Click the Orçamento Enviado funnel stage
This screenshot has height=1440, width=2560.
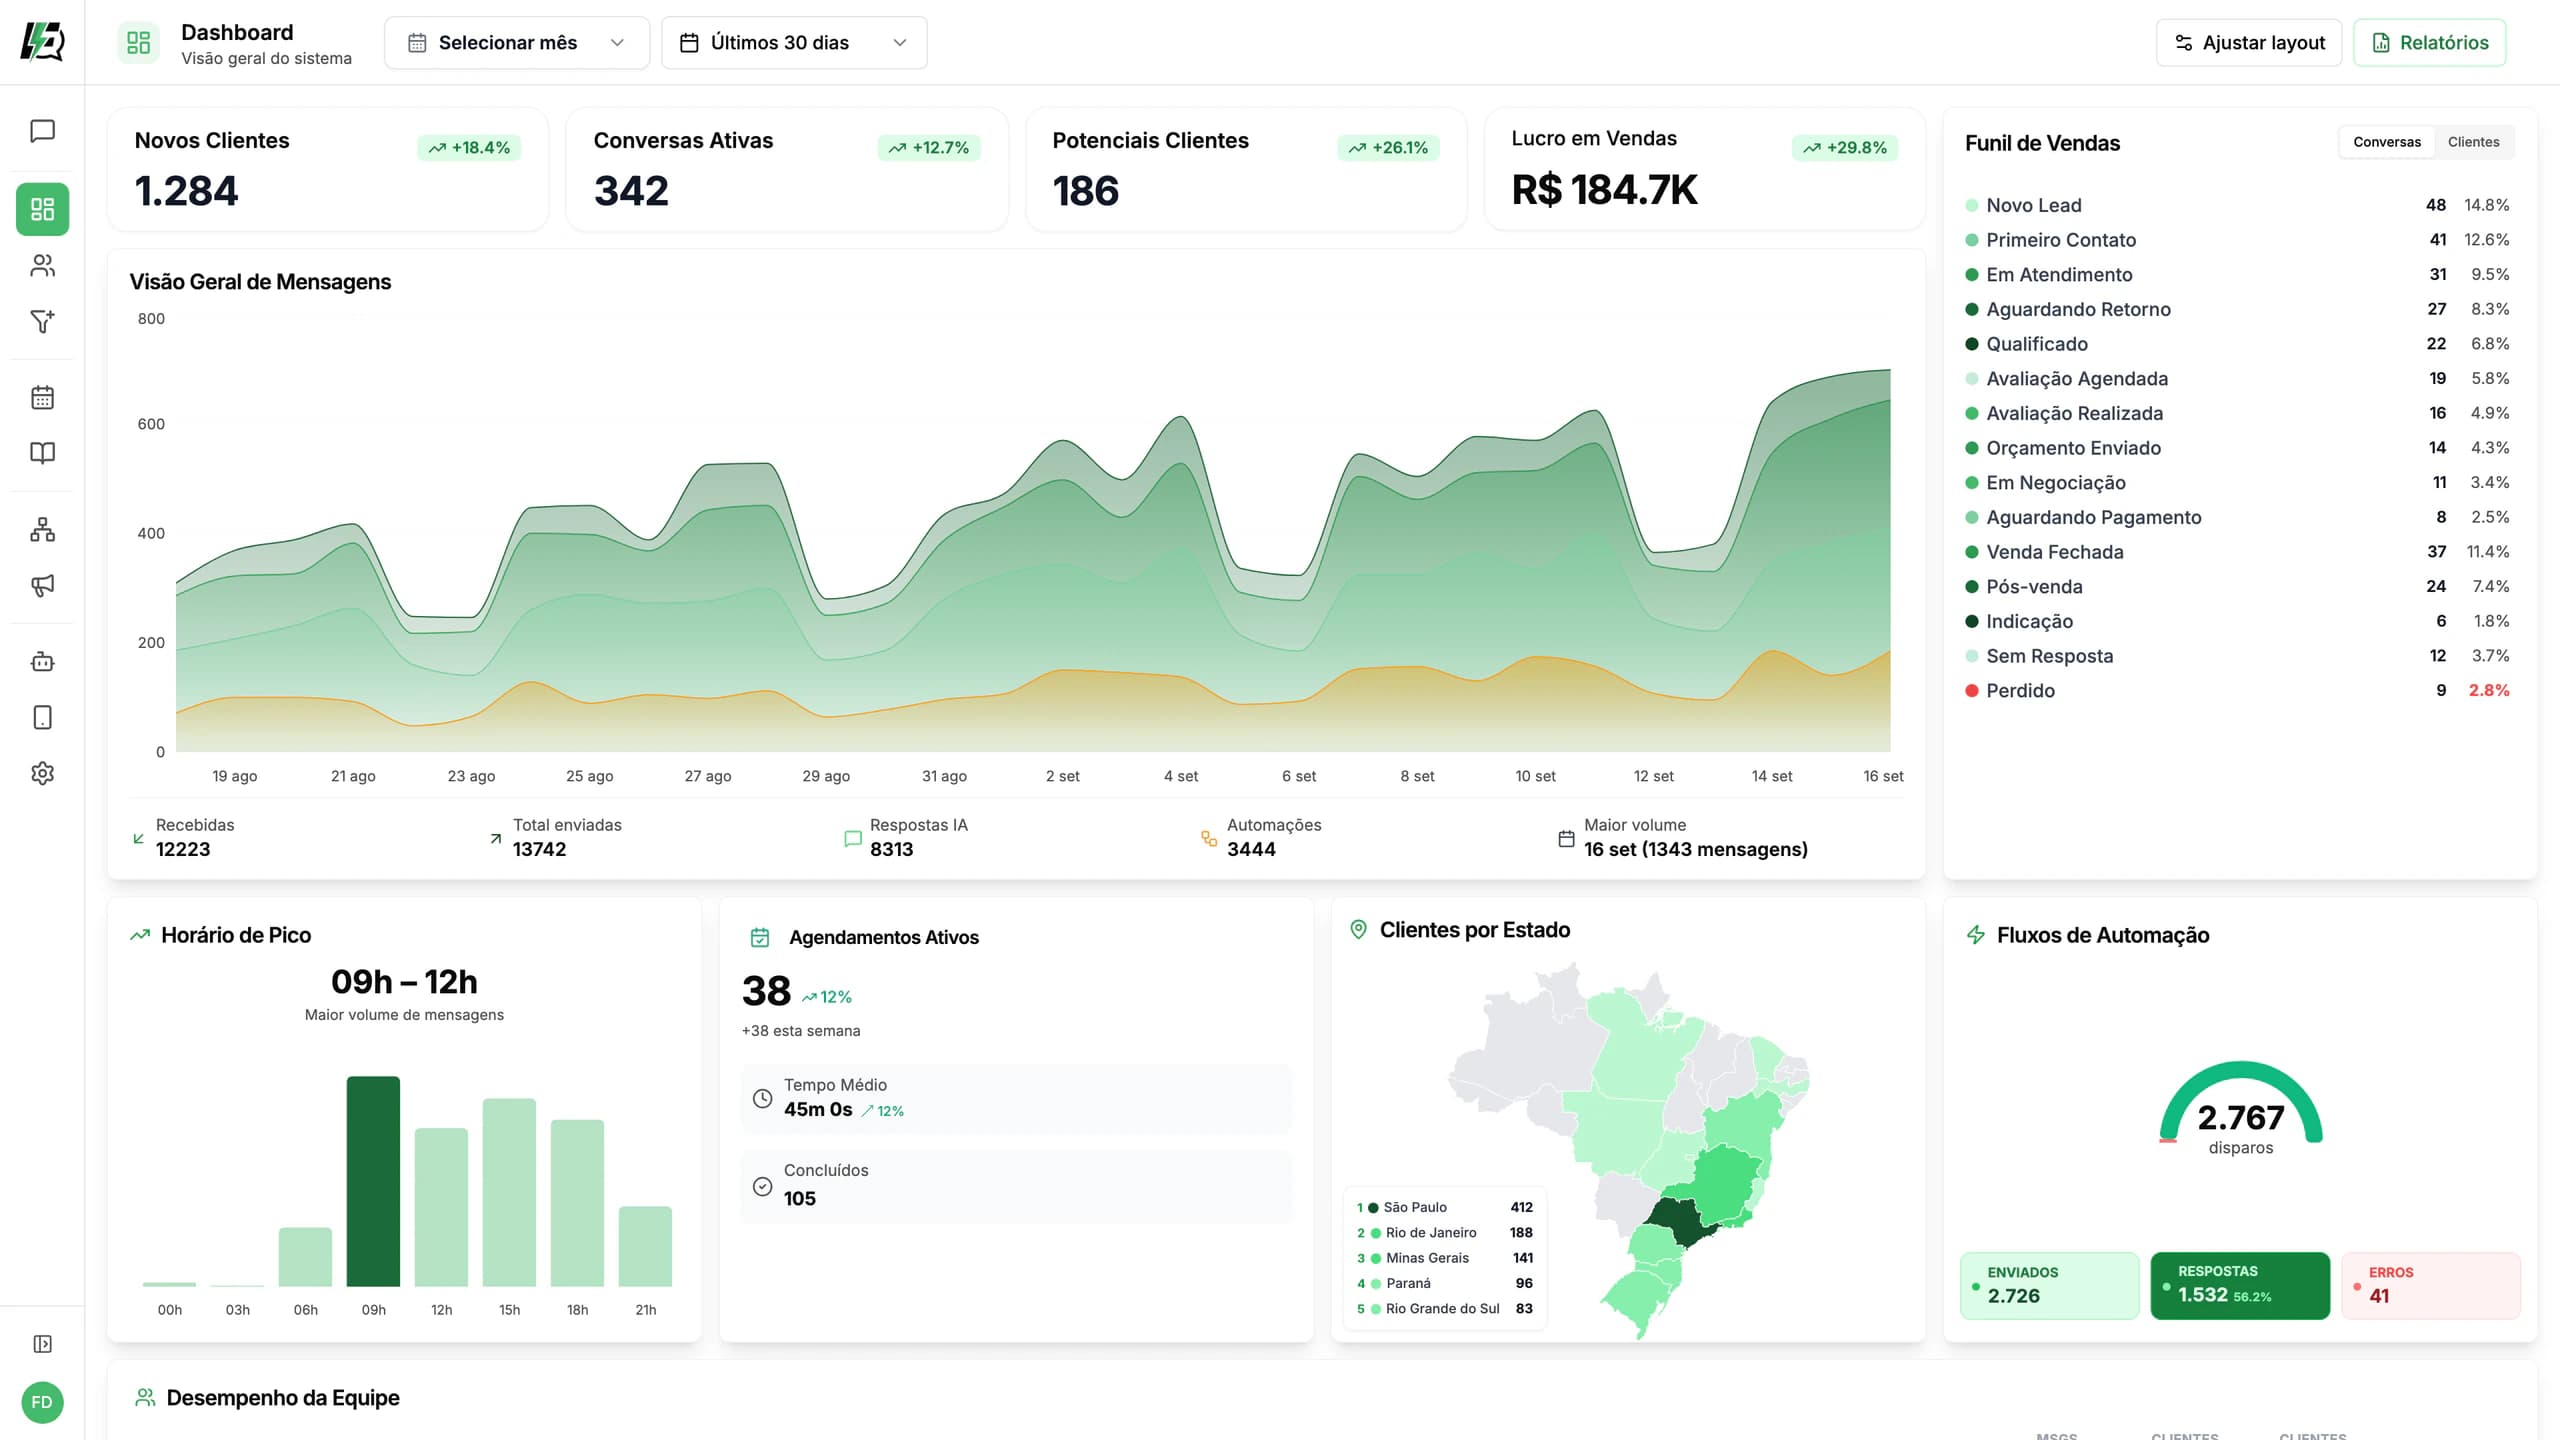click(2237, 448)
